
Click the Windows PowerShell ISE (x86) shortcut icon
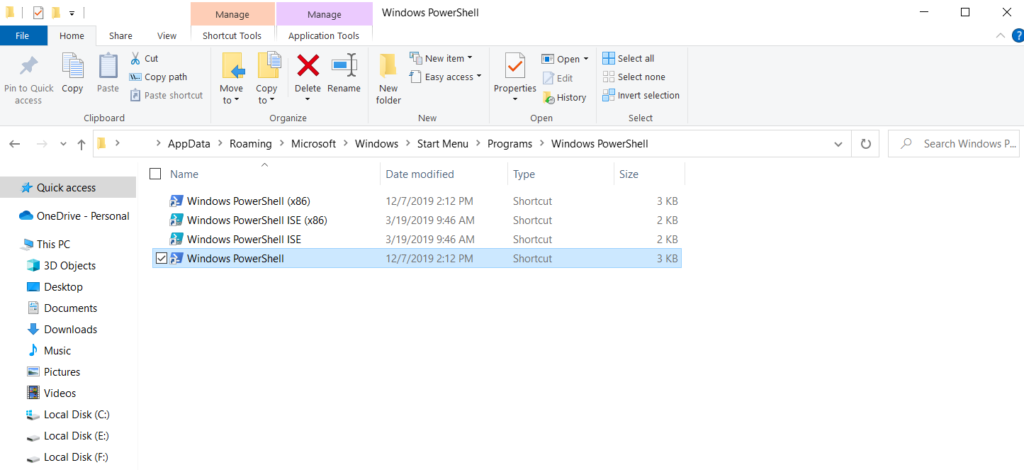[x=176, y=220]
